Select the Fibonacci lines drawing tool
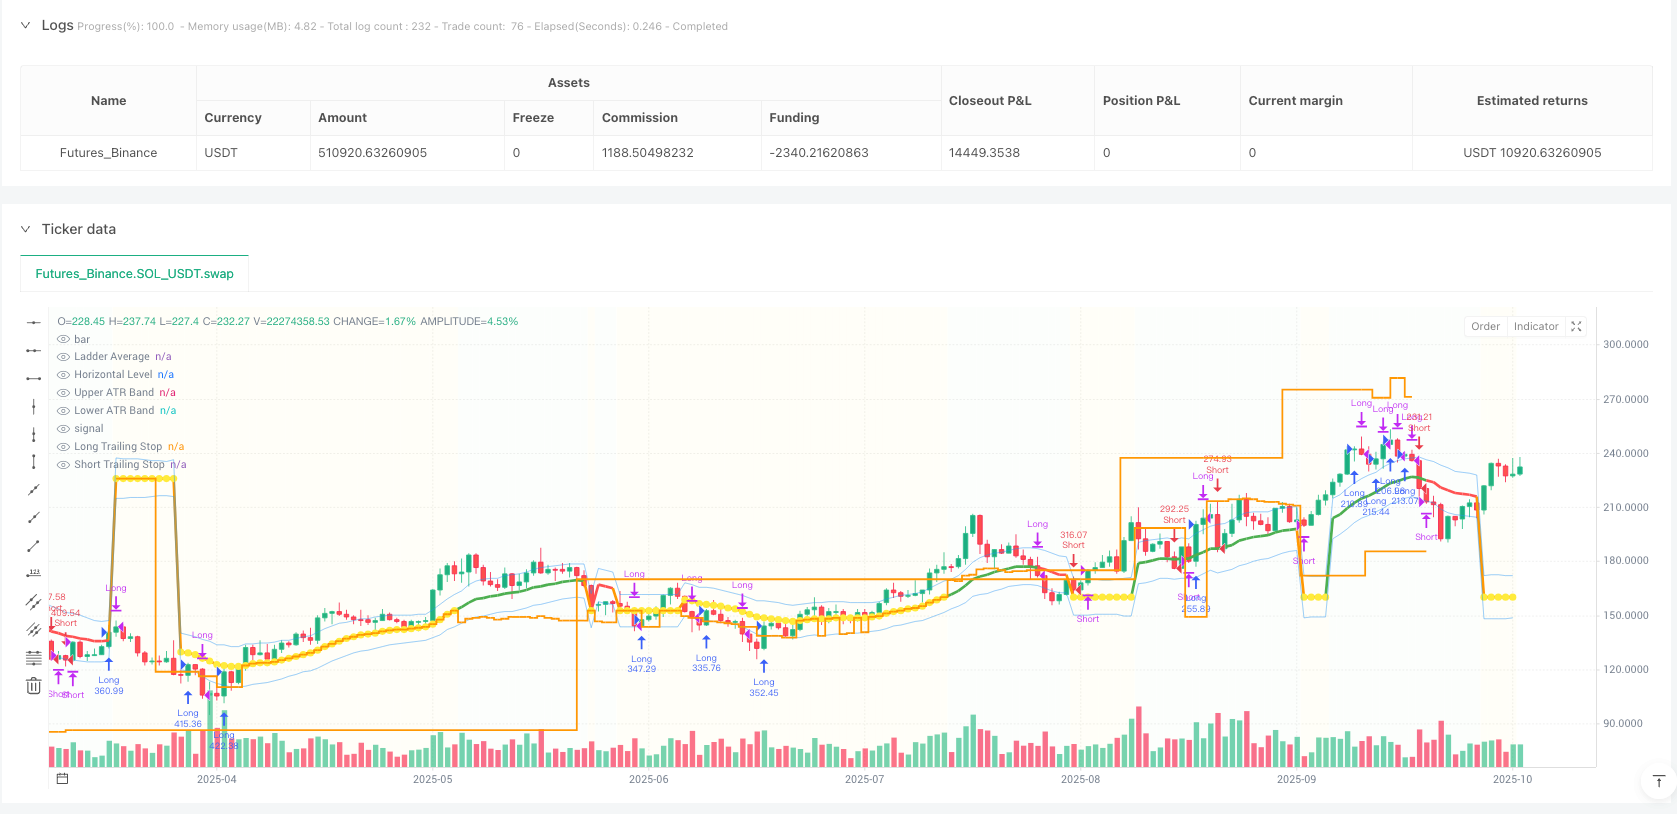1677x814 pixels. click(33, 657)
